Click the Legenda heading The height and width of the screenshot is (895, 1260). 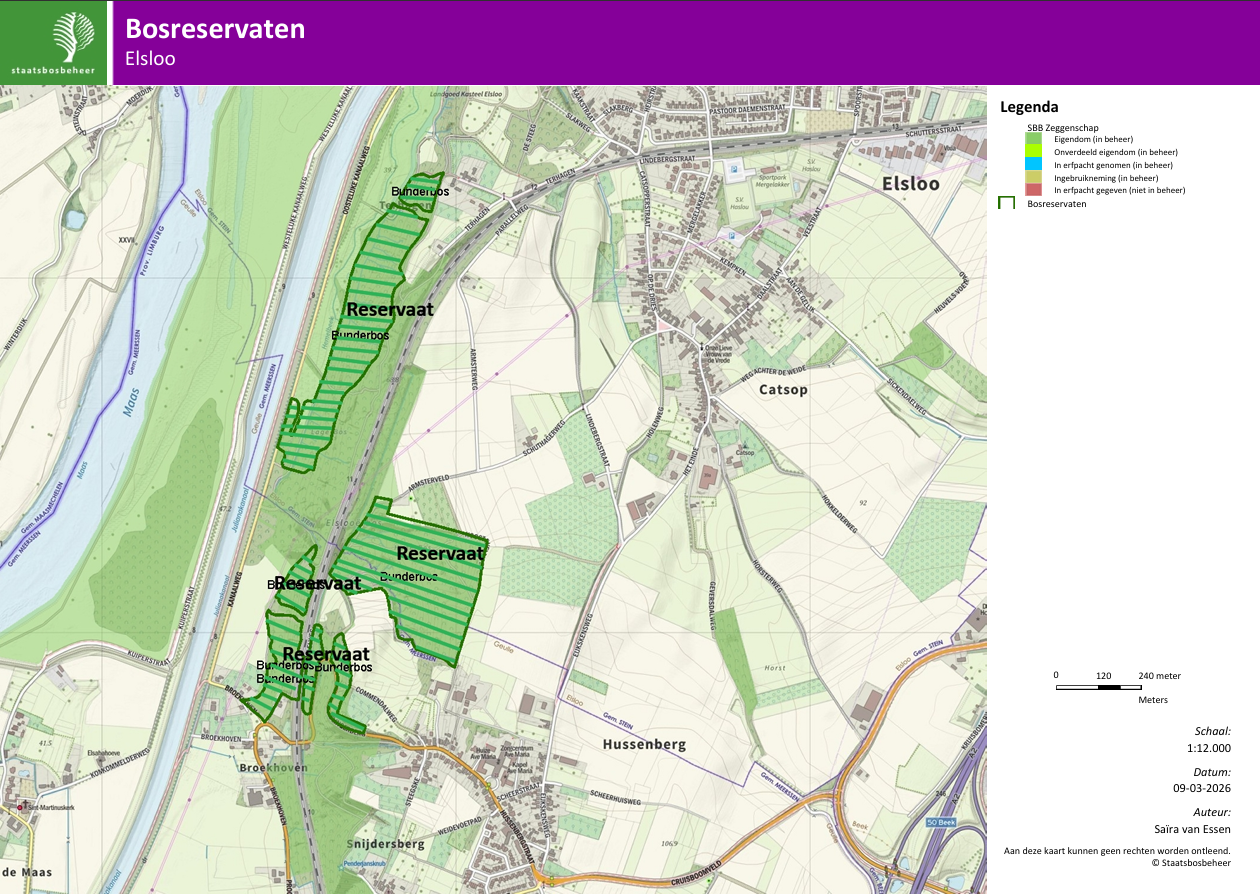pos(1029,107)
